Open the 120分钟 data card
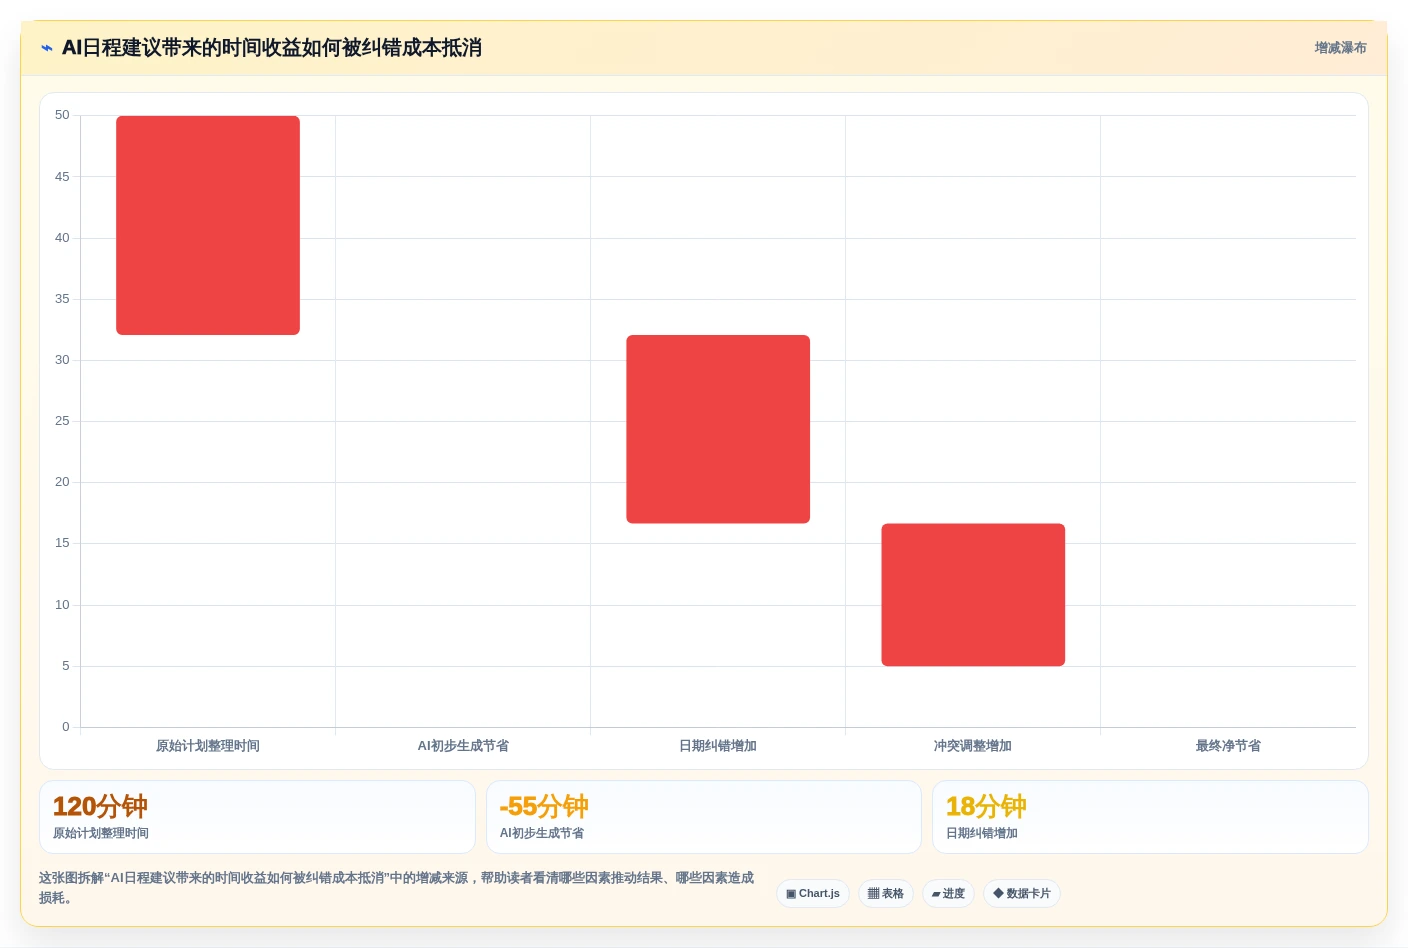 (x=257, y=817)
